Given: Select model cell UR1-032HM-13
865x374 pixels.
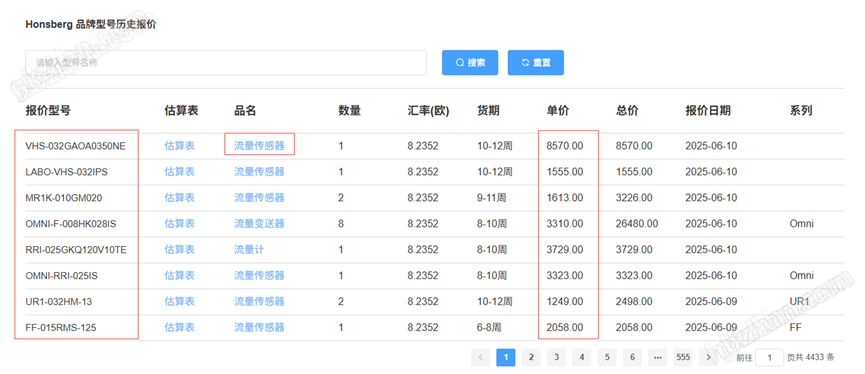Looking at the screenshot, I should pos(58,302).
